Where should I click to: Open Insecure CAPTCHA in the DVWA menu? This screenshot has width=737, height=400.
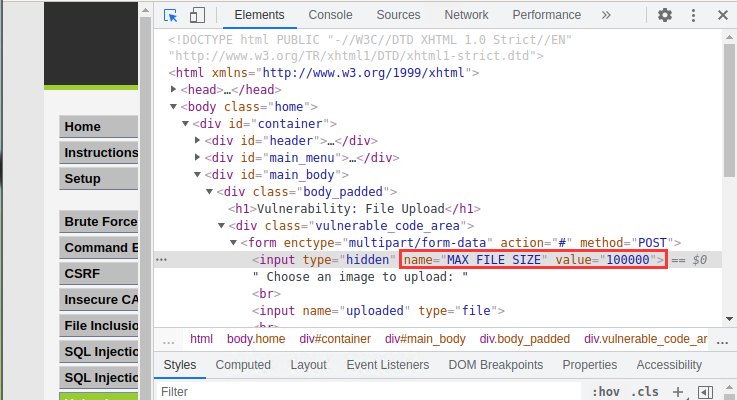(x=99, y=299)
